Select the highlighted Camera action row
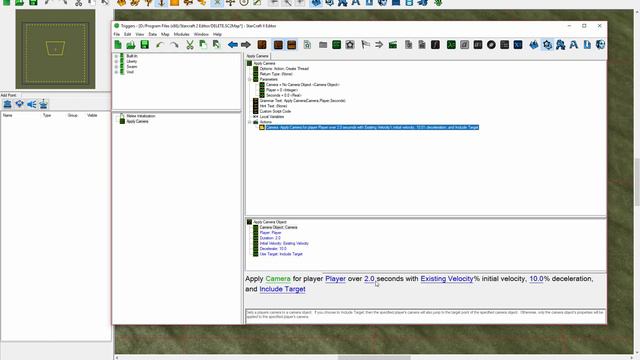The height and width of the screenshot is (360, 640). [372, 127]
